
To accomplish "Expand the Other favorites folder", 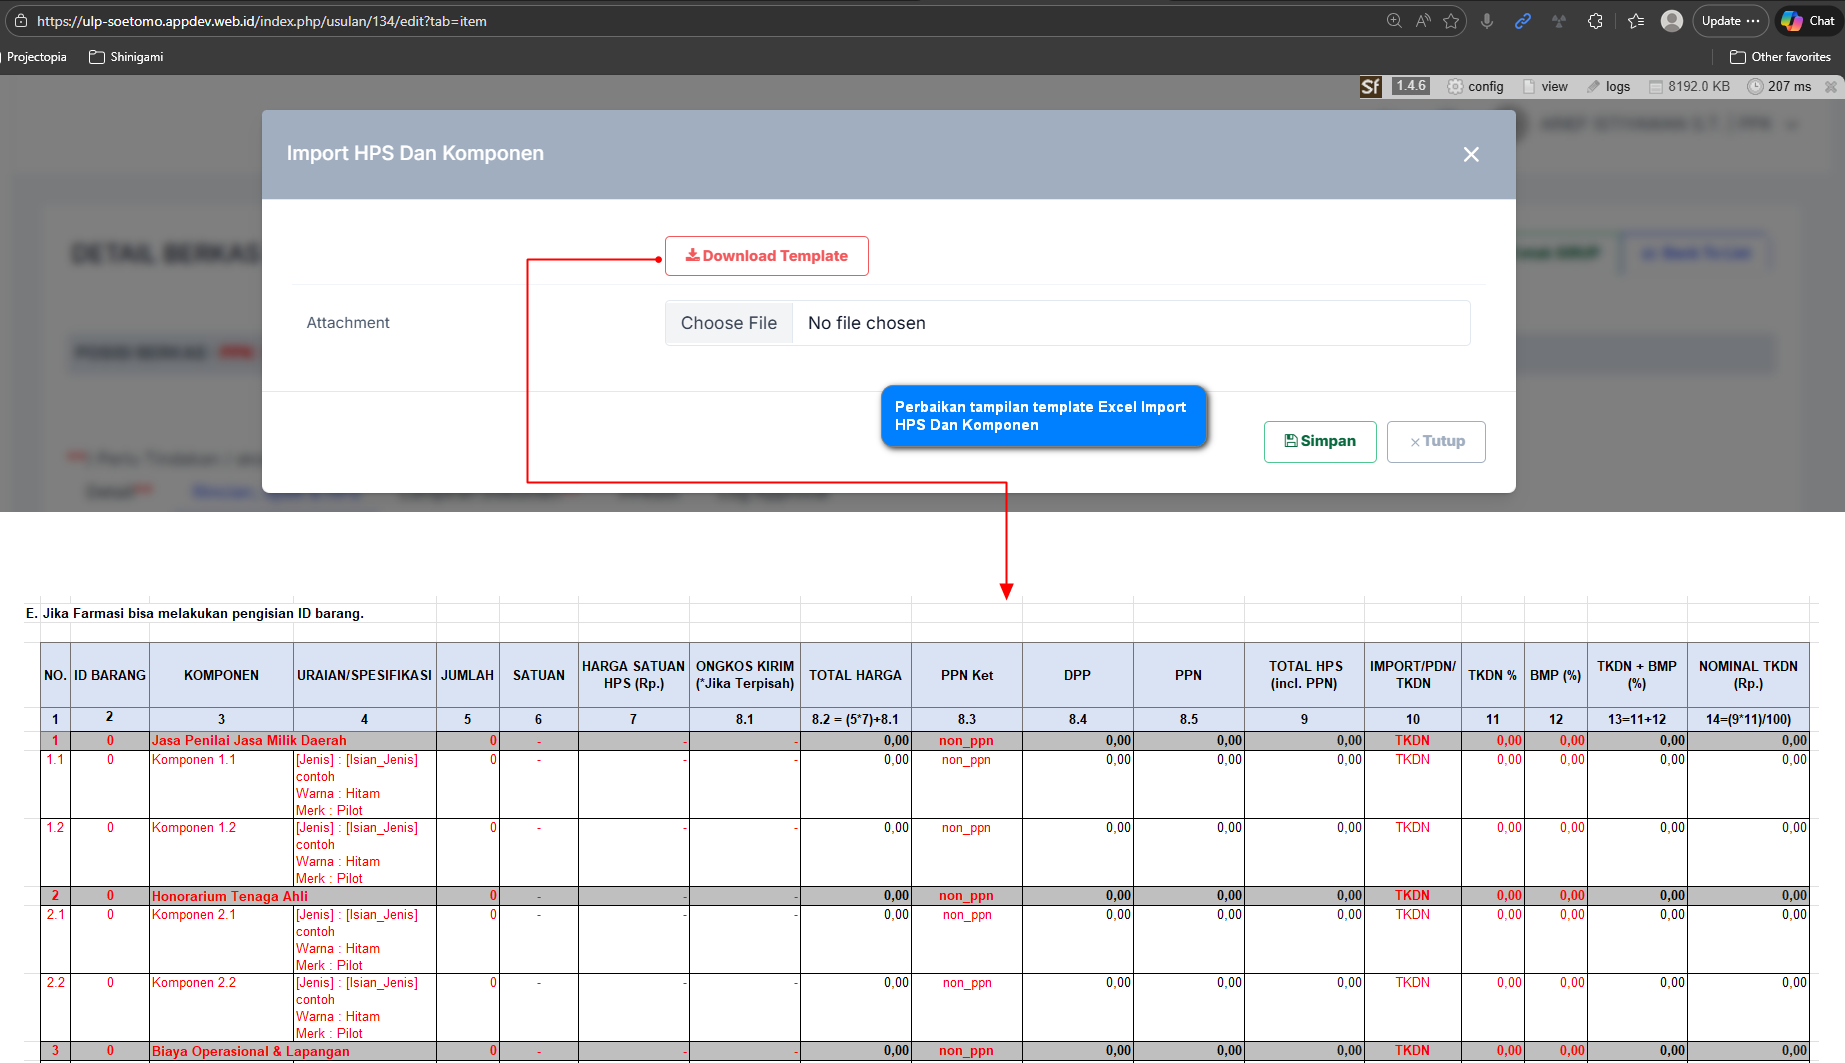I will [x=1780, y=57].
